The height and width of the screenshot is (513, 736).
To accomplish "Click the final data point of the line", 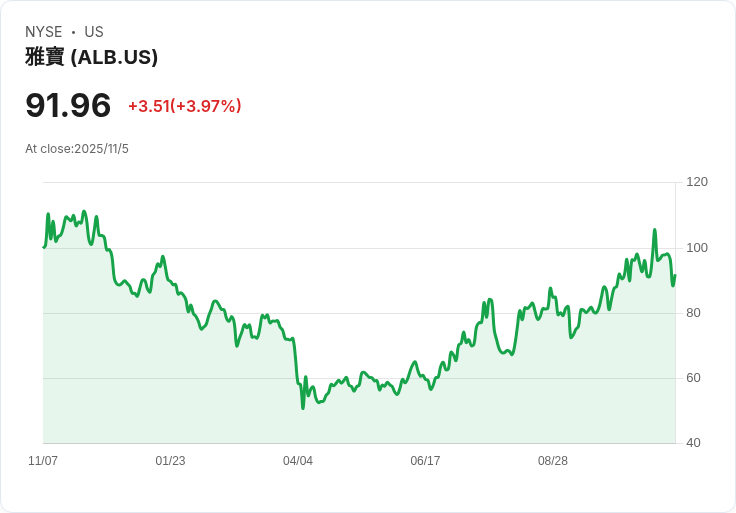I will point(675,276).
